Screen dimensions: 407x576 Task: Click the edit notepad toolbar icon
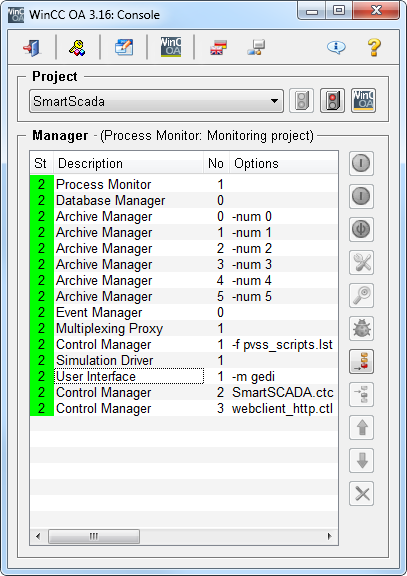point(124,47)
